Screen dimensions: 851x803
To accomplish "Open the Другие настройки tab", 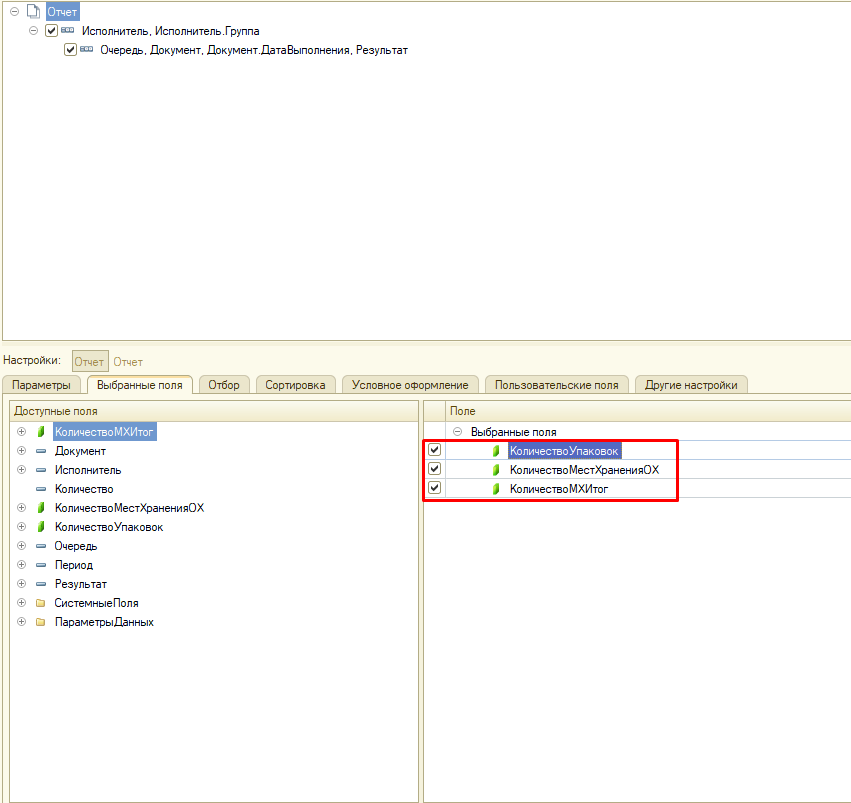I will point(691,385).
